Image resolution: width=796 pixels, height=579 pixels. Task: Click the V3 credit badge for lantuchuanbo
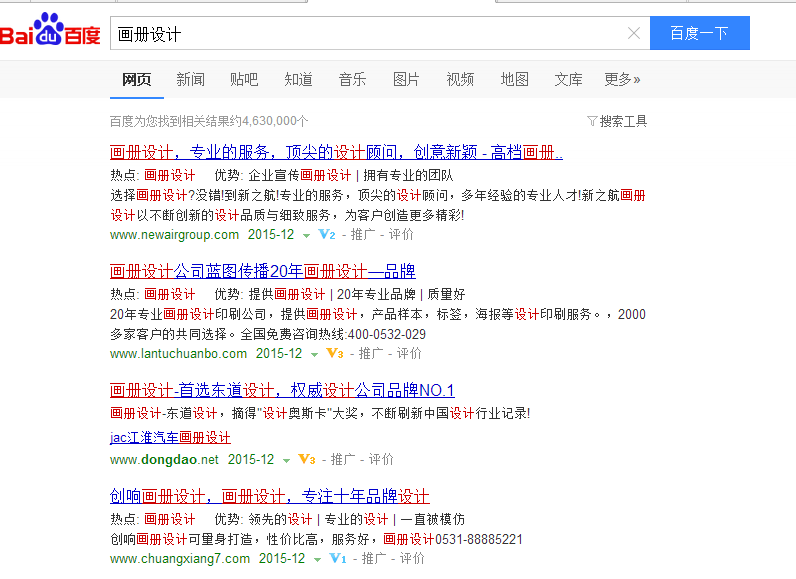click(335, 353)
